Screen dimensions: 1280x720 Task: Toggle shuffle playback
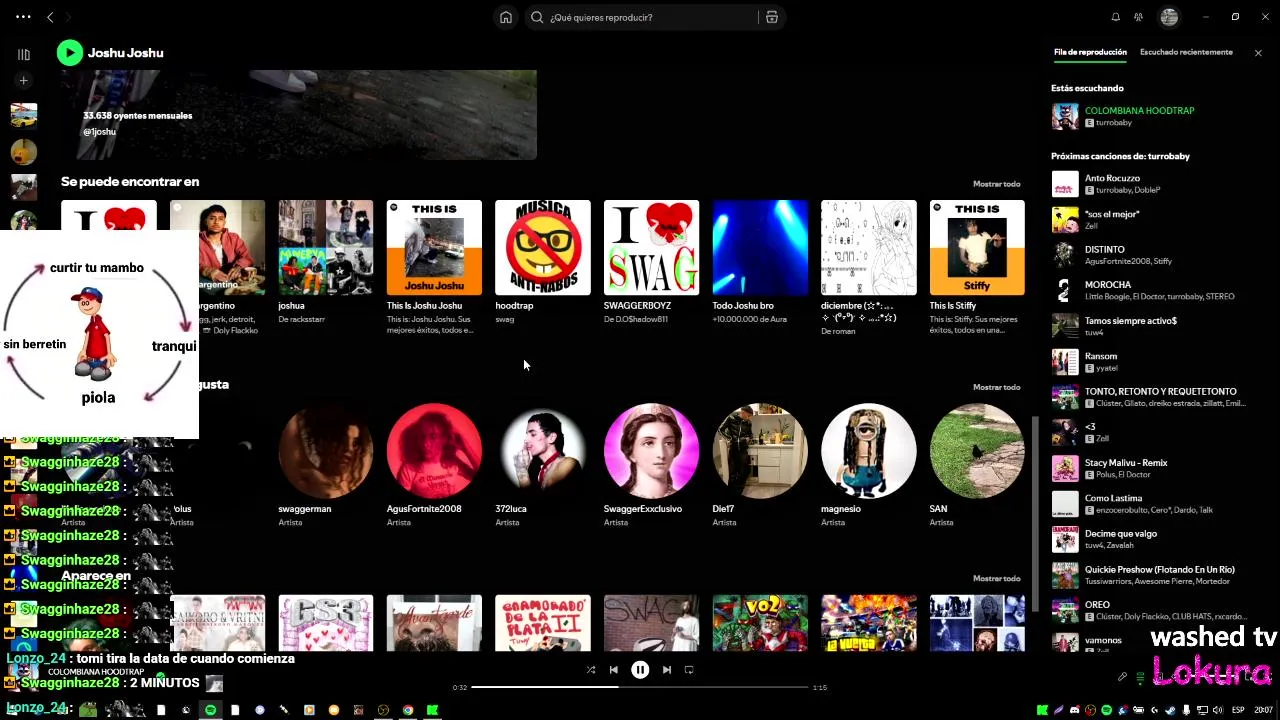click(x=590, y=670)
